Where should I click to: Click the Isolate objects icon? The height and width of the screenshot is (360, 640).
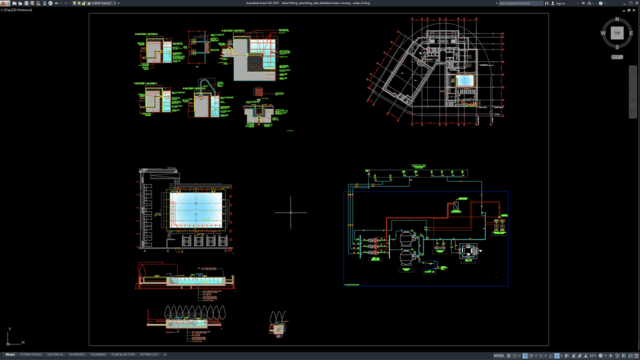pyautogui.click(x=617, y=356)
